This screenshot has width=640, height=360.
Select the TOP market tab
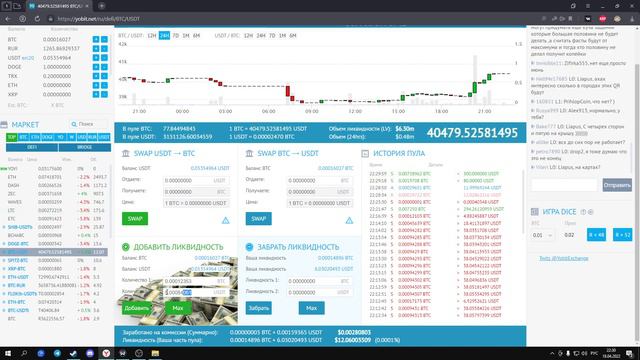click(x=11, y=137)
